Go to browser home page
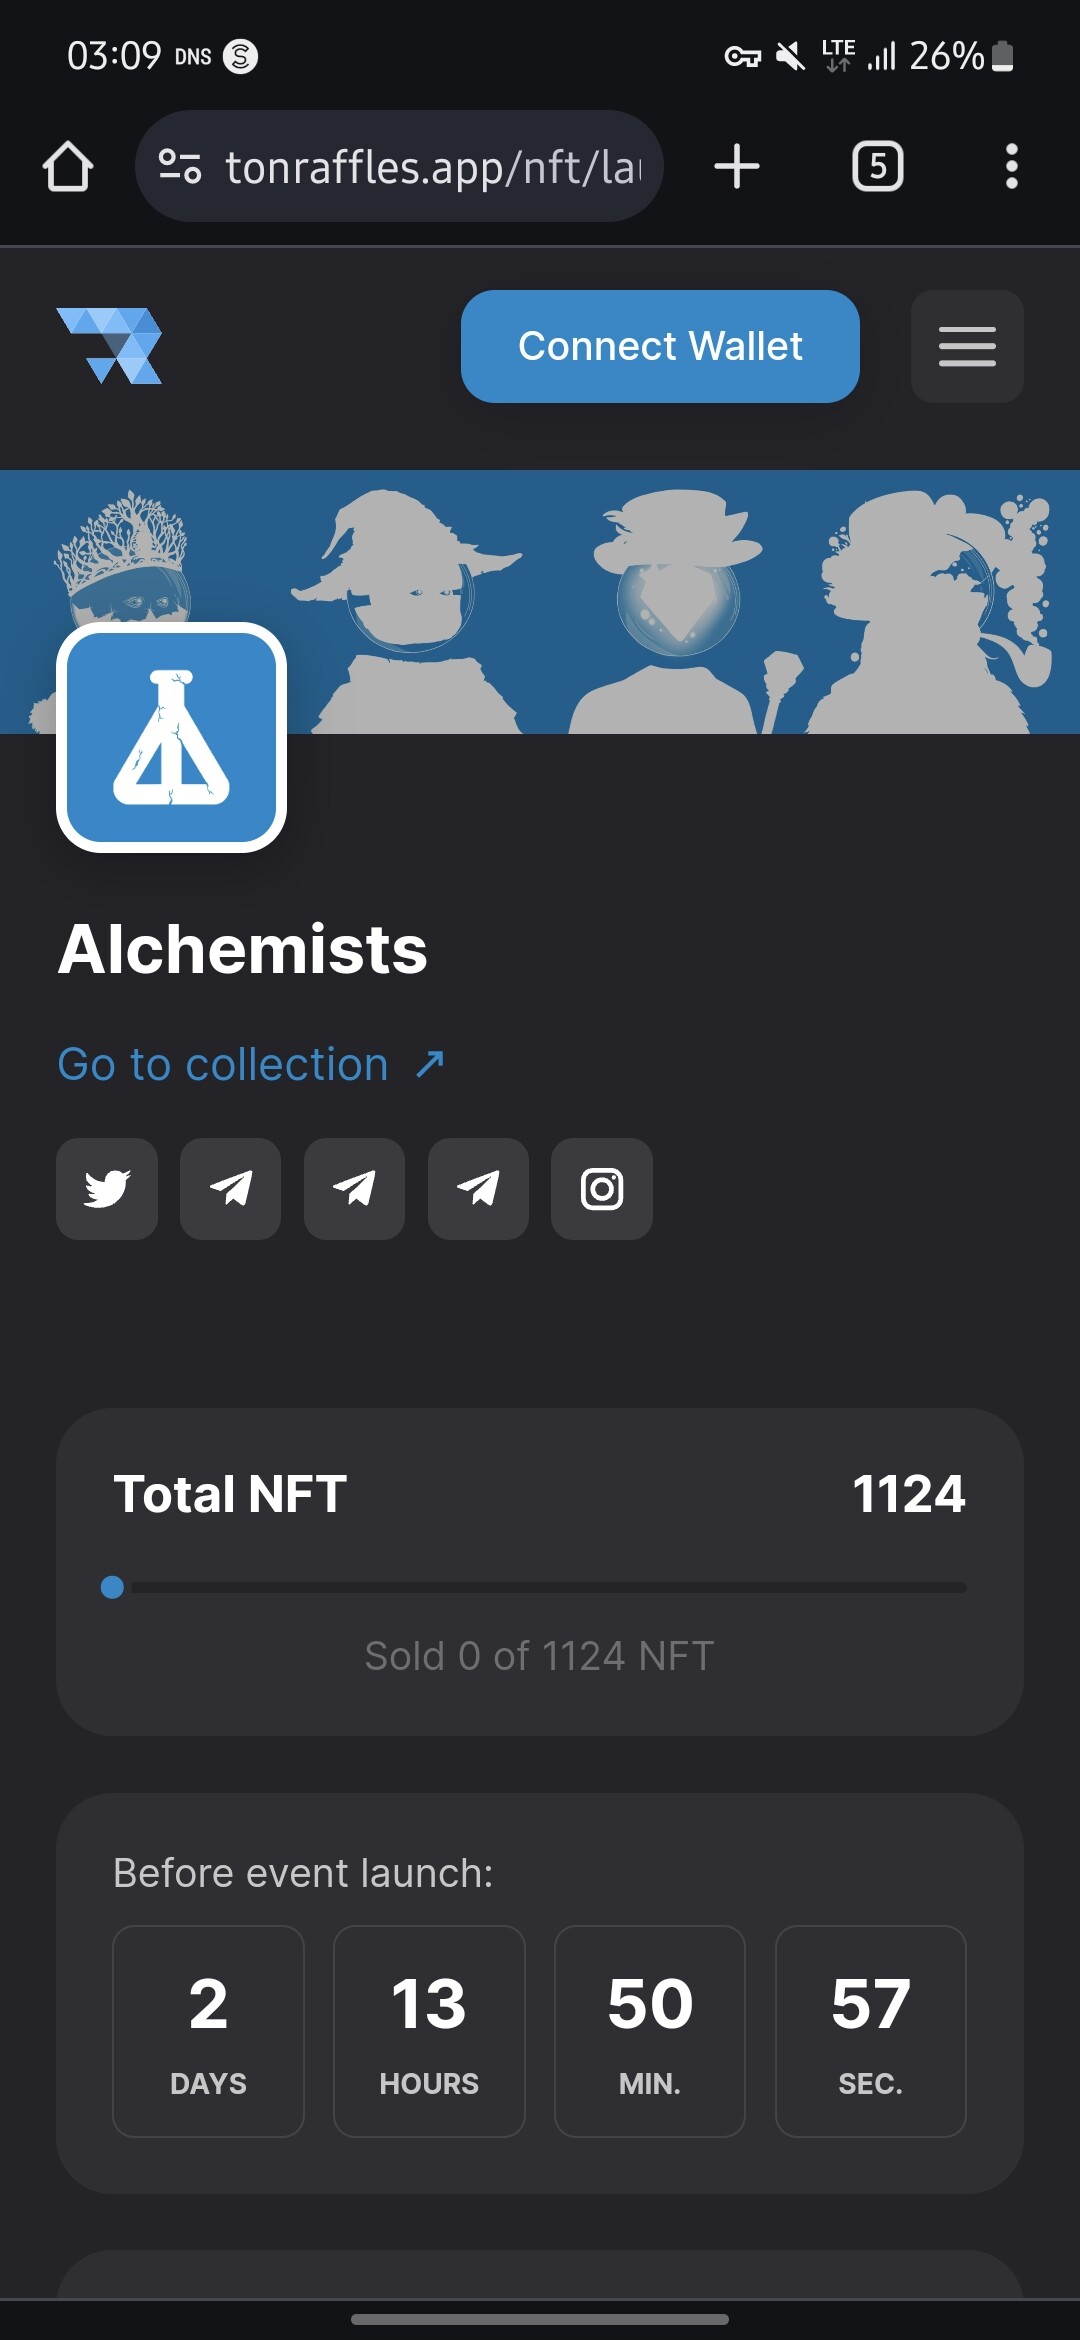The width and height of the screenshot is (1080, 2340). (68, 166)
